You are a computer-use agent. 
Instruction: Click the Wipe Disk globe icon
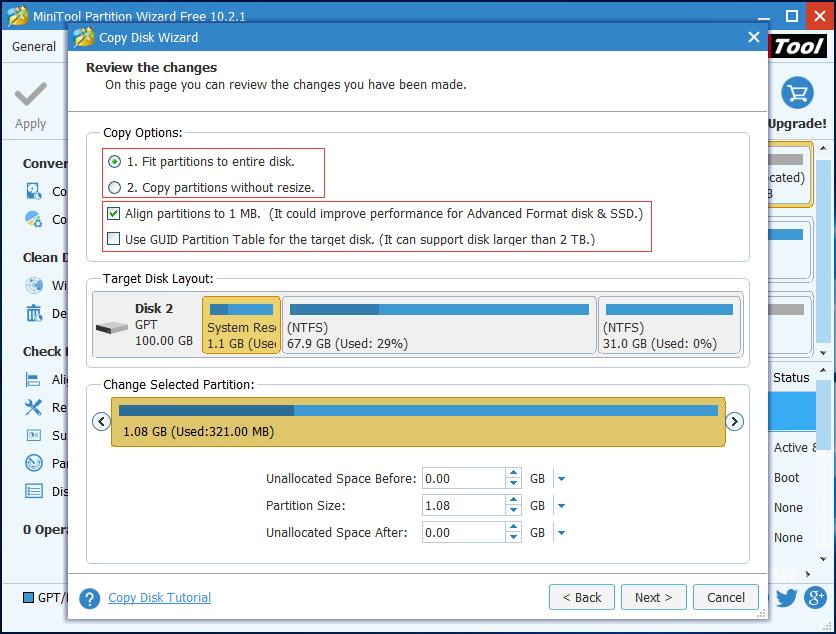point(34,286)
